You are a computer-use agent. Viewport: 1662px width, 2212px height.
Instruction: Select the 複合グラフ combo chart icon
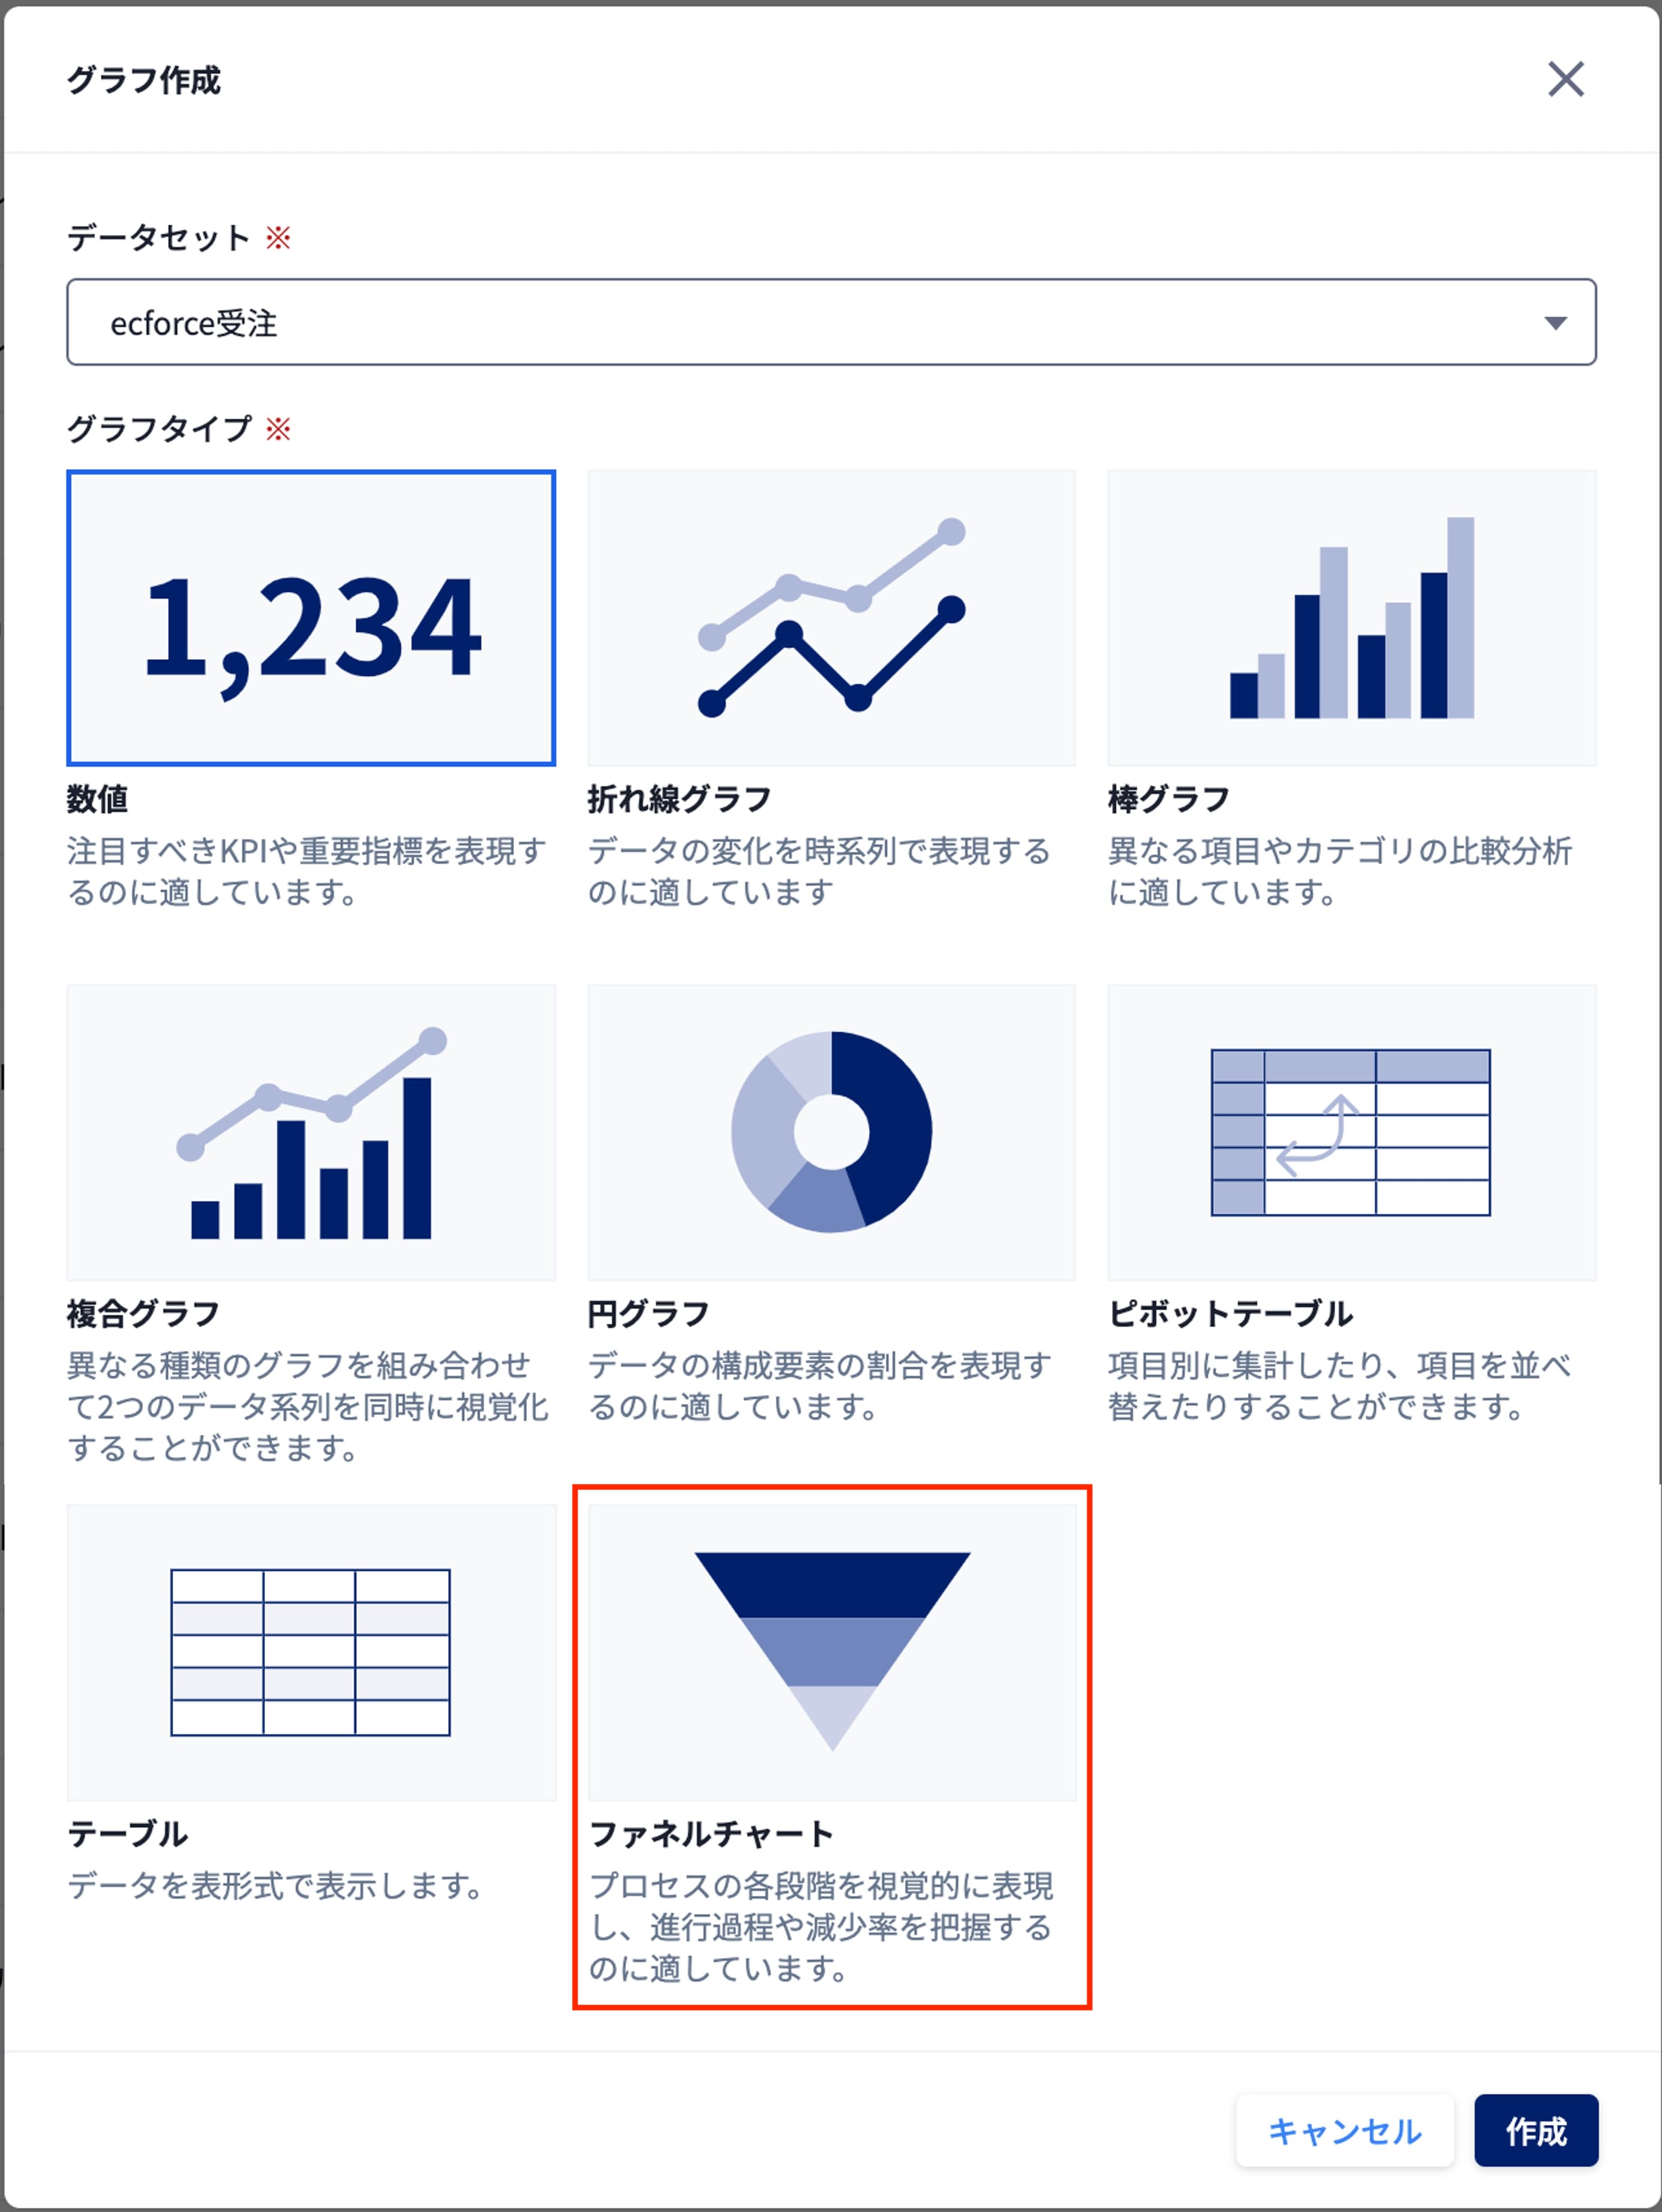point(311,1132)
